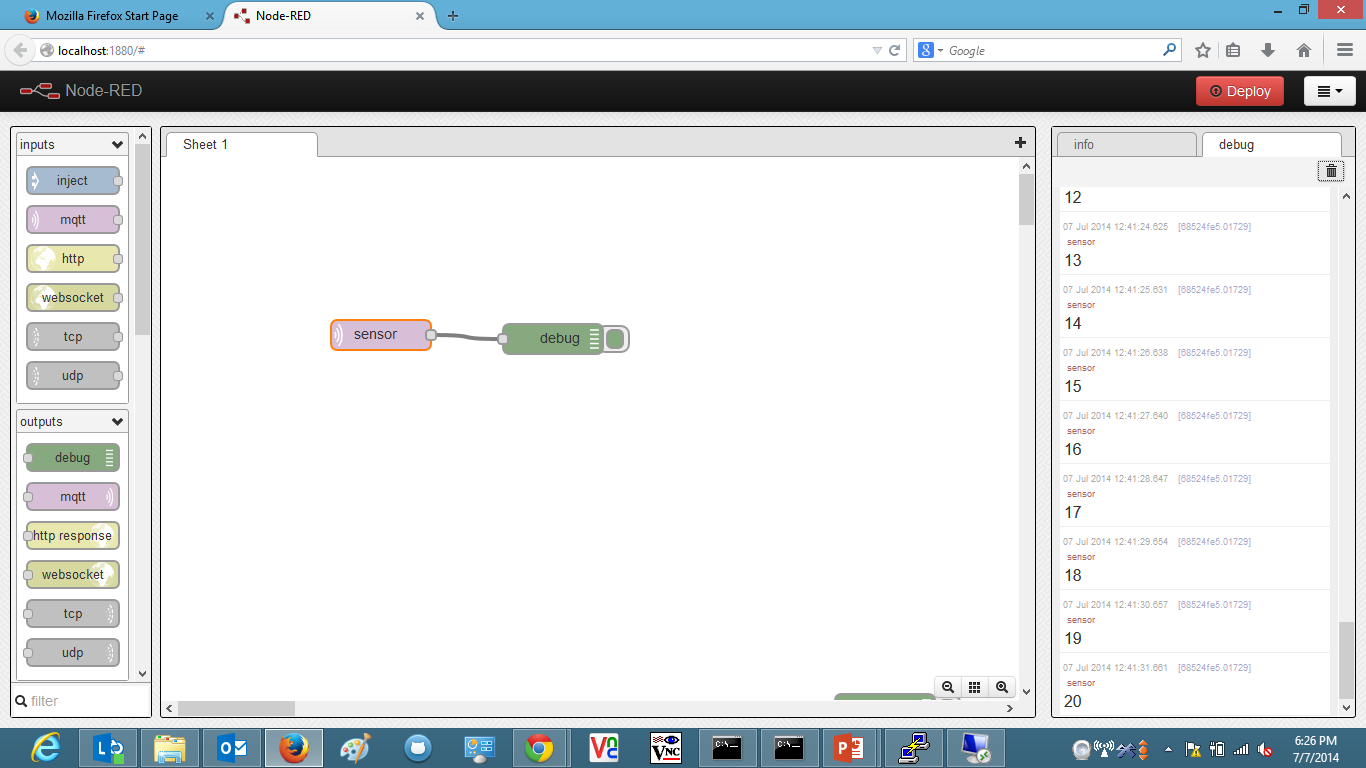
Task: Show hidden system tray icons
Action: pyautogui.click(x=1168, y=748)
